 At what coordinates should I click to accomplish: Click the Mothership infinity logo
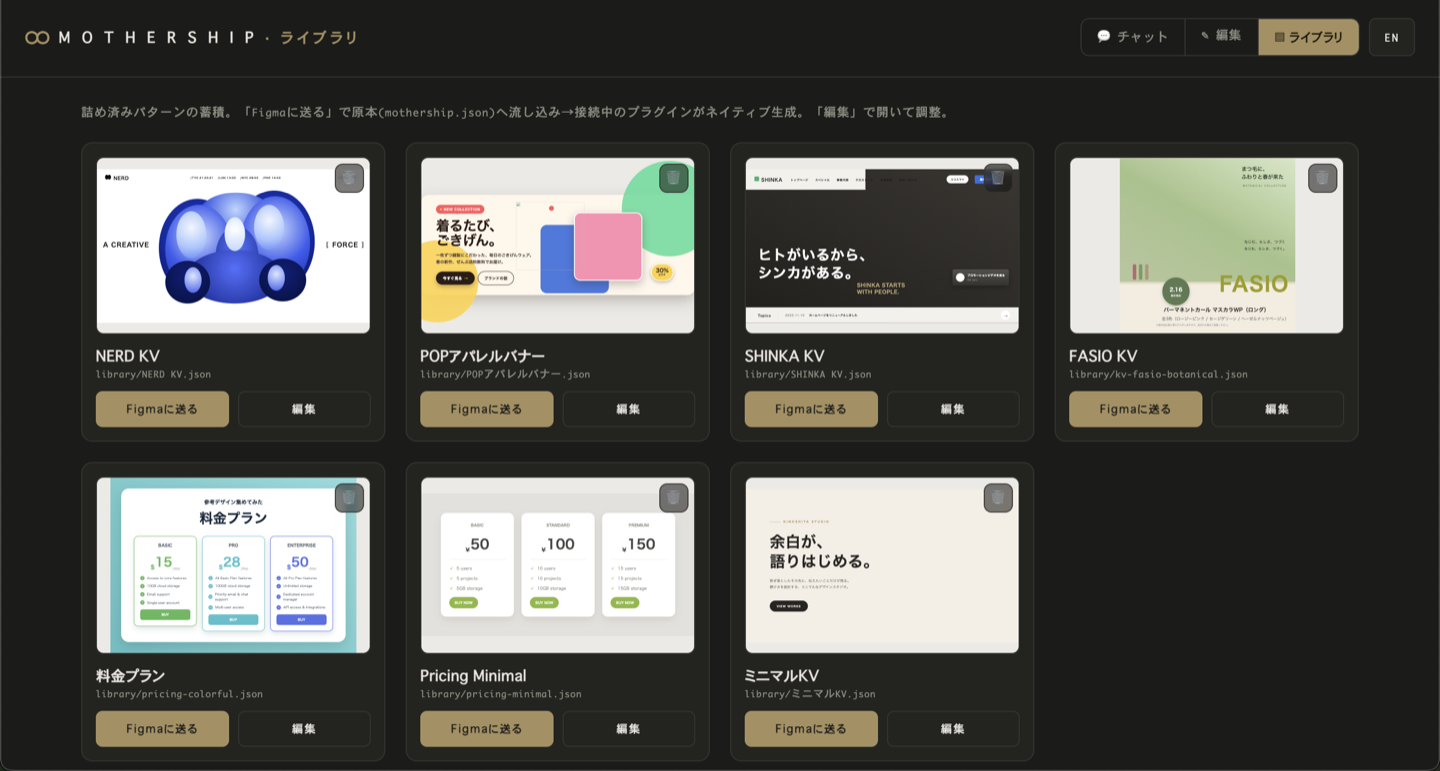coord(37,38)
